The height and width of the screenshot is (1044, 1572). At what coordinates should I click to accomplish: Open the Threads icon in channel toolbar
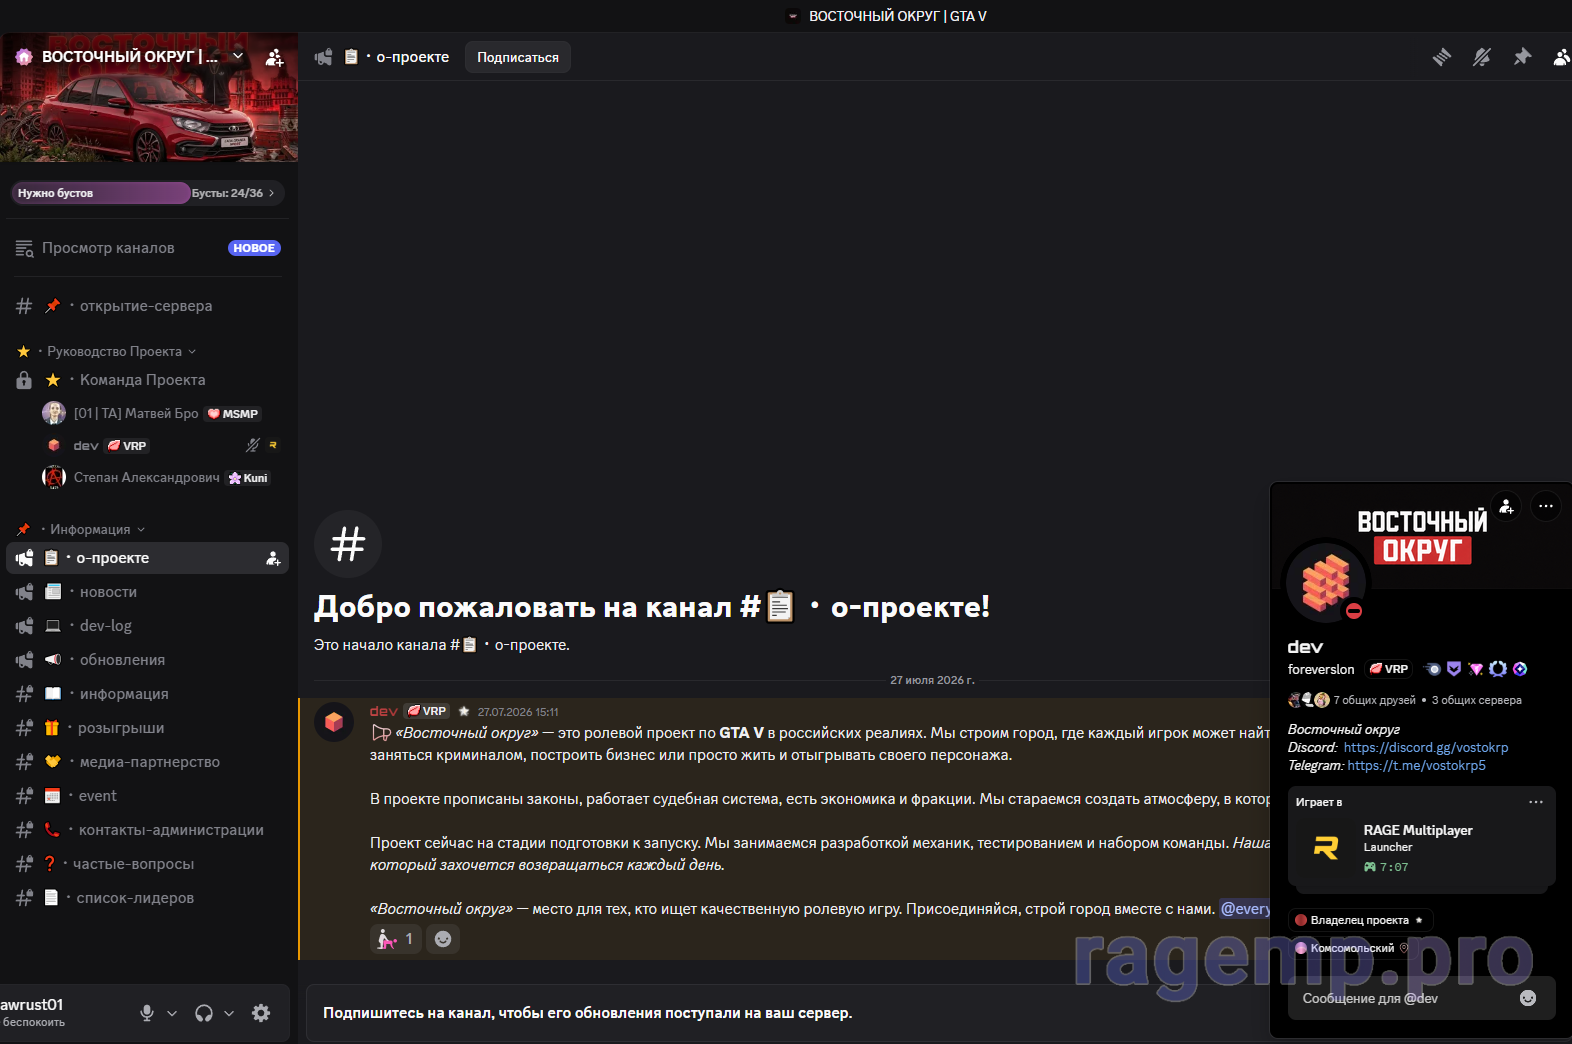1442,57
